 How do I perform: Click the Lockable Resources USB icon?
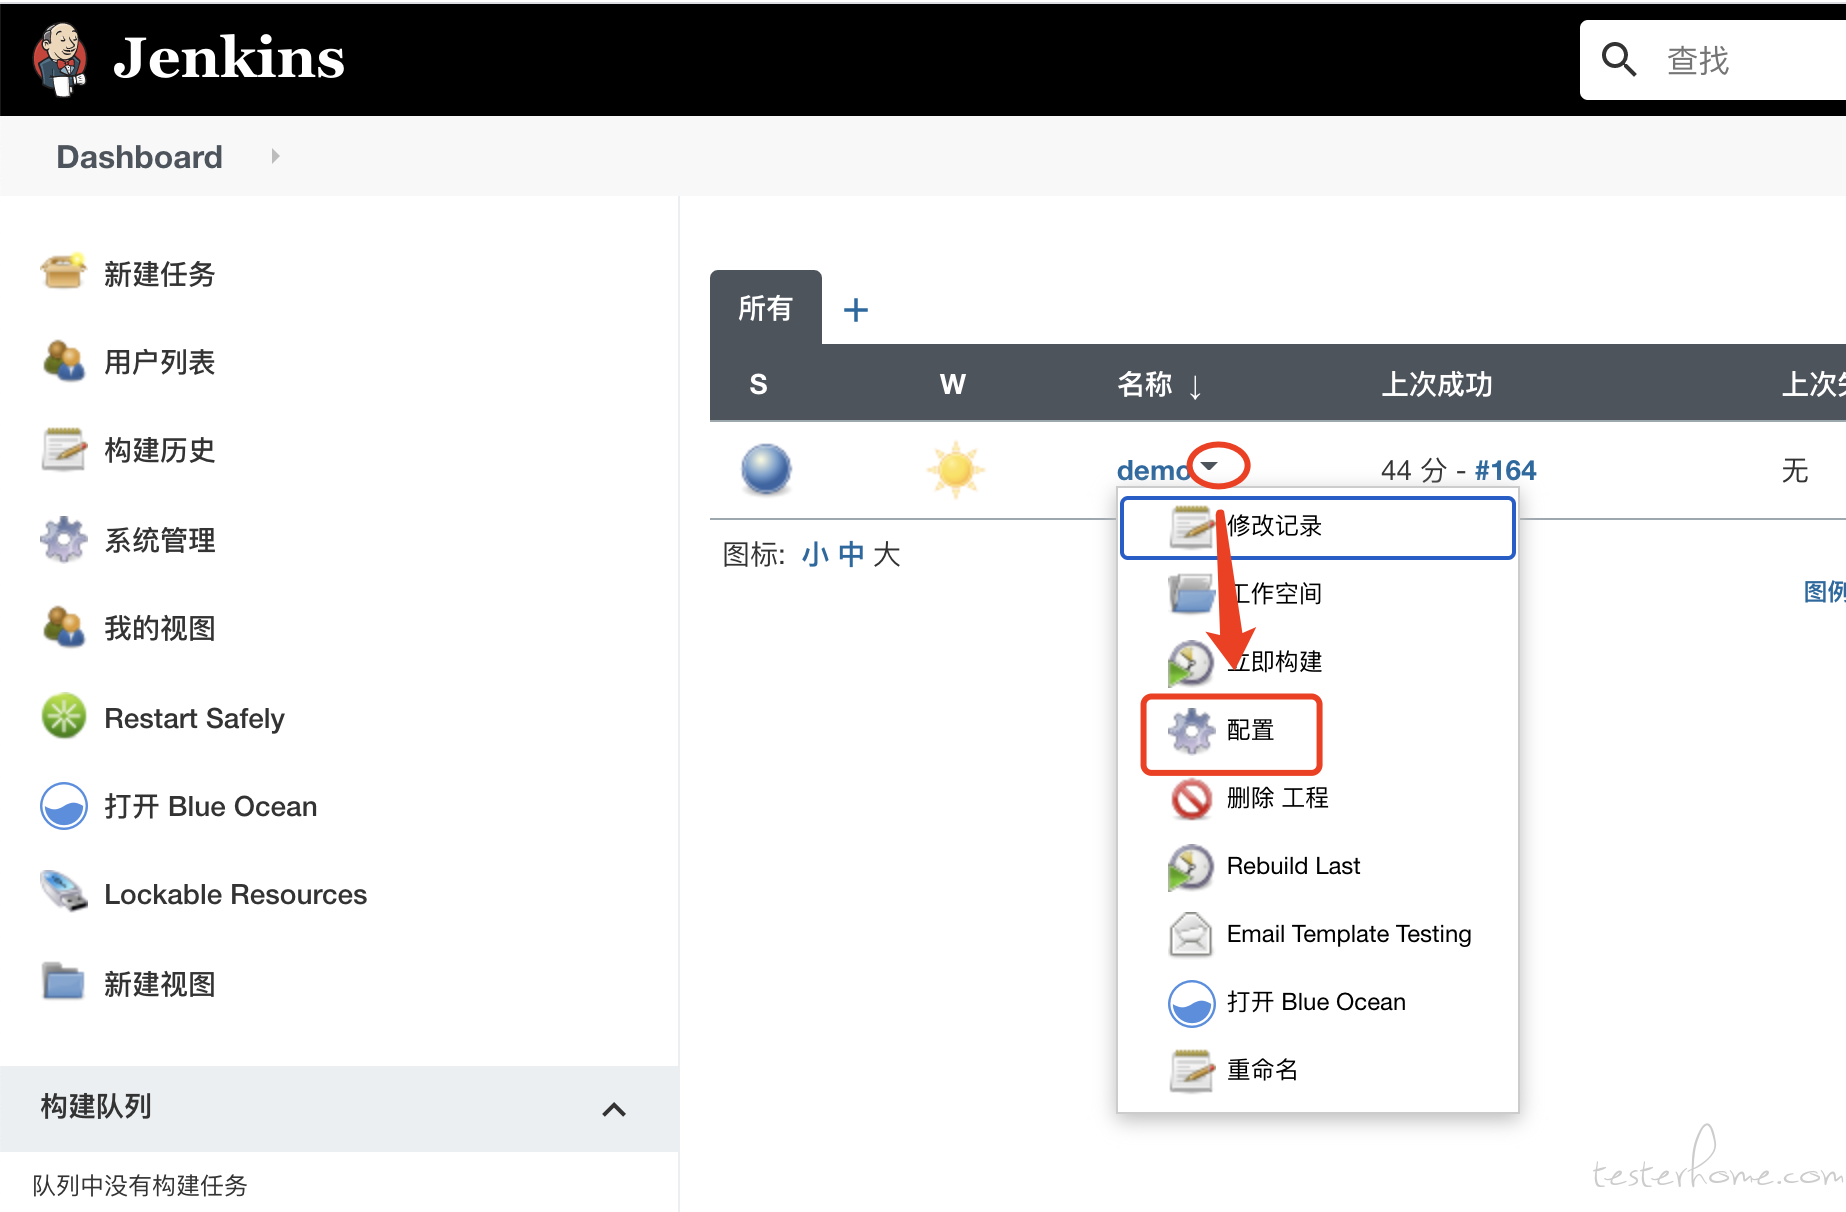63,892
